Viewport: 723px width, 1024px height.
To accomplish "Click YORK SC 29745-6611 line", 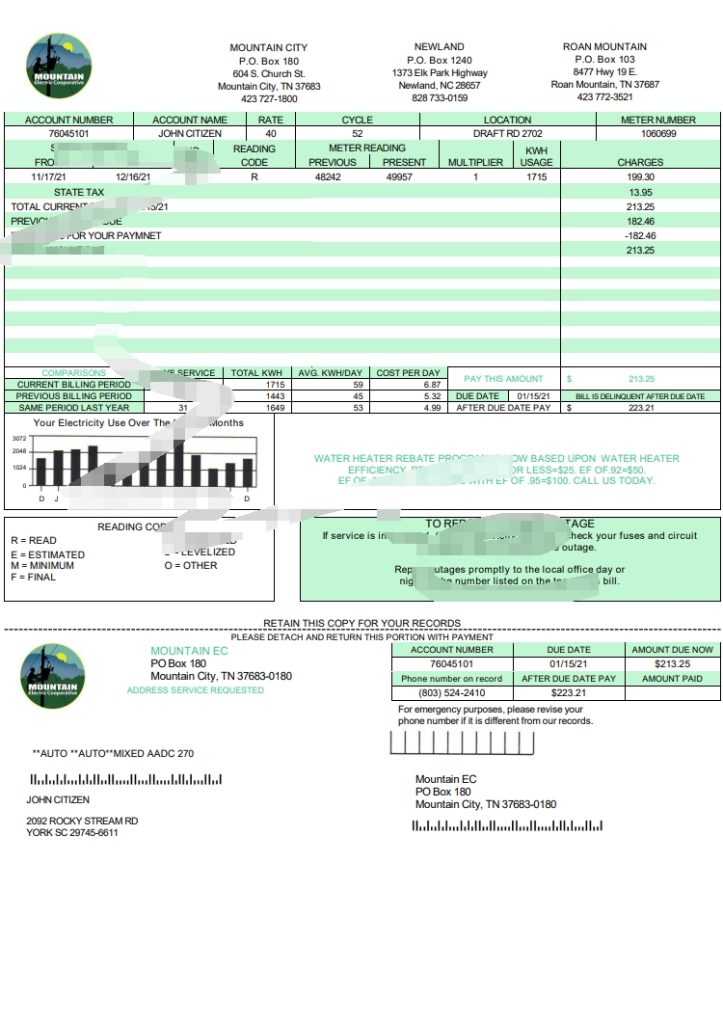I will 72,833.
